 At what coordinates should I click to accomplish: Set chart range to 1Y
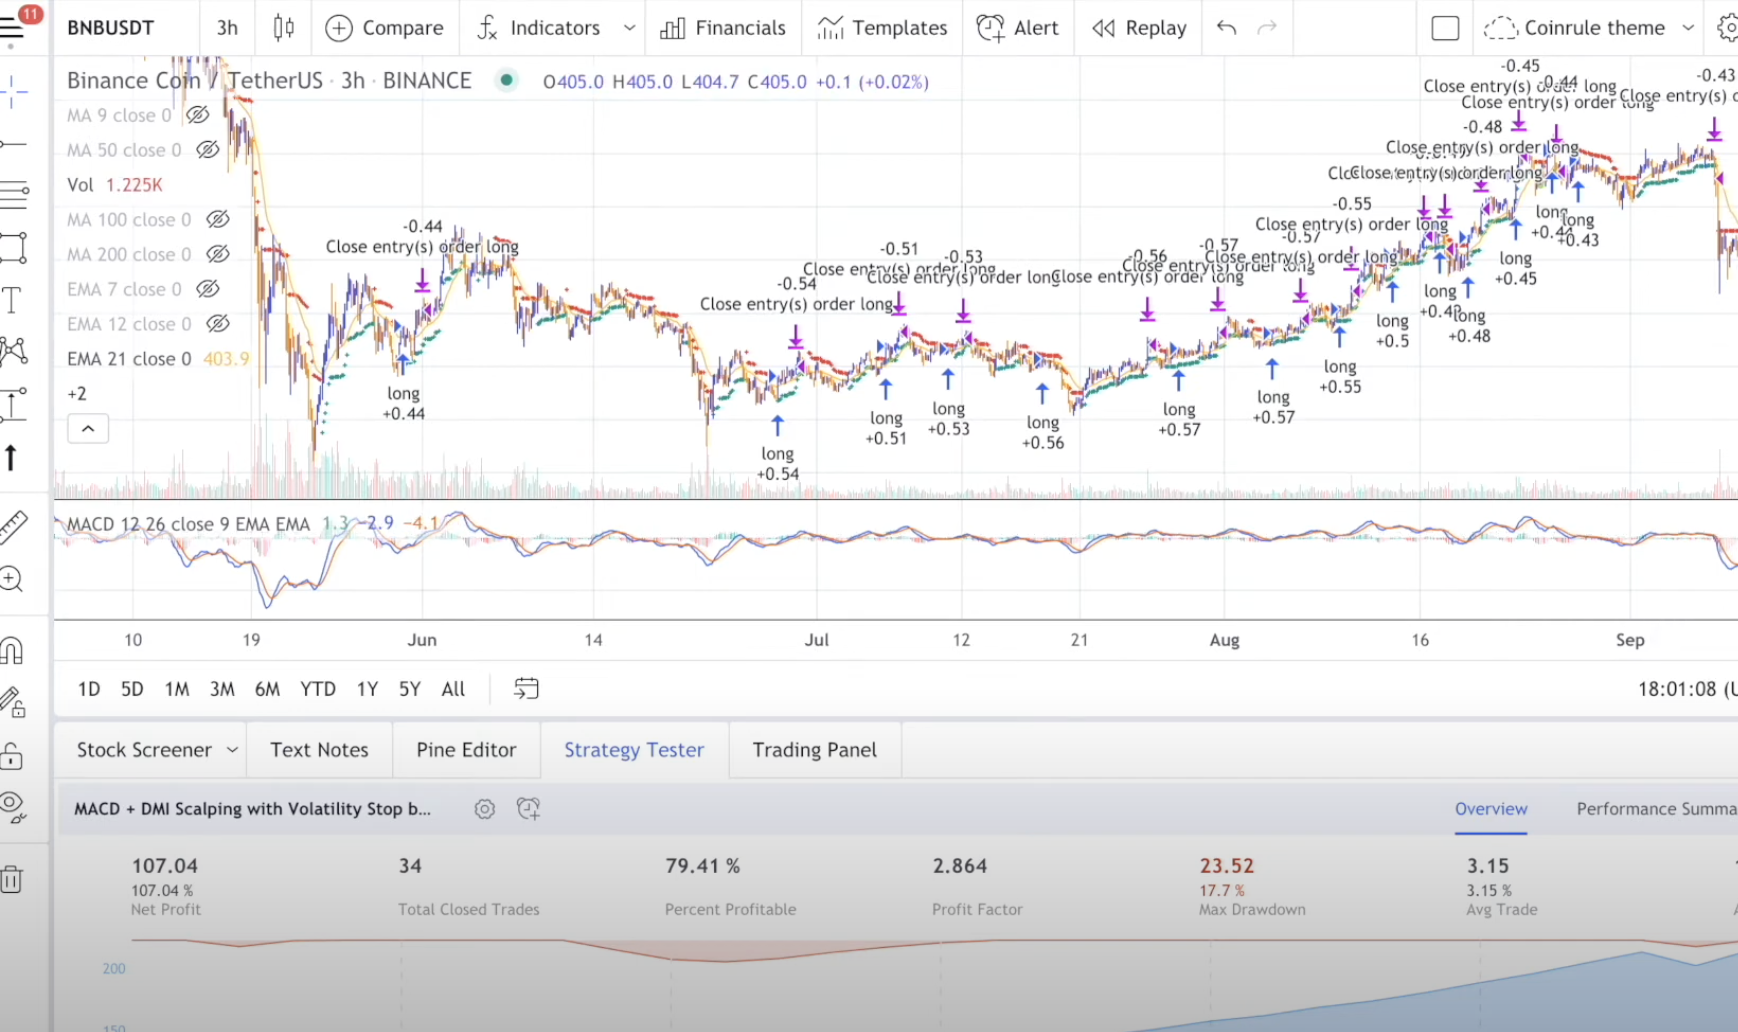(367, 689)
